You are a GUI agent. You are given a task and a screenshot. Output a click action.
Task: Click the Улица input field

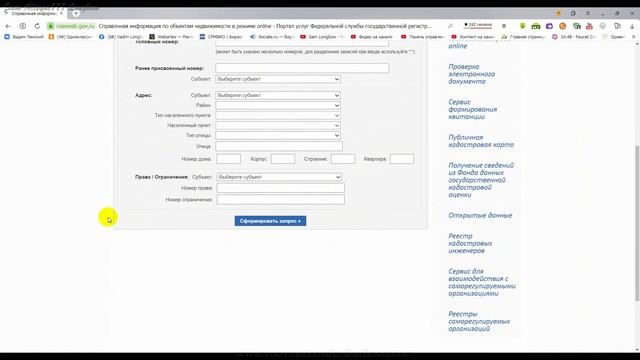pos(279,146)
